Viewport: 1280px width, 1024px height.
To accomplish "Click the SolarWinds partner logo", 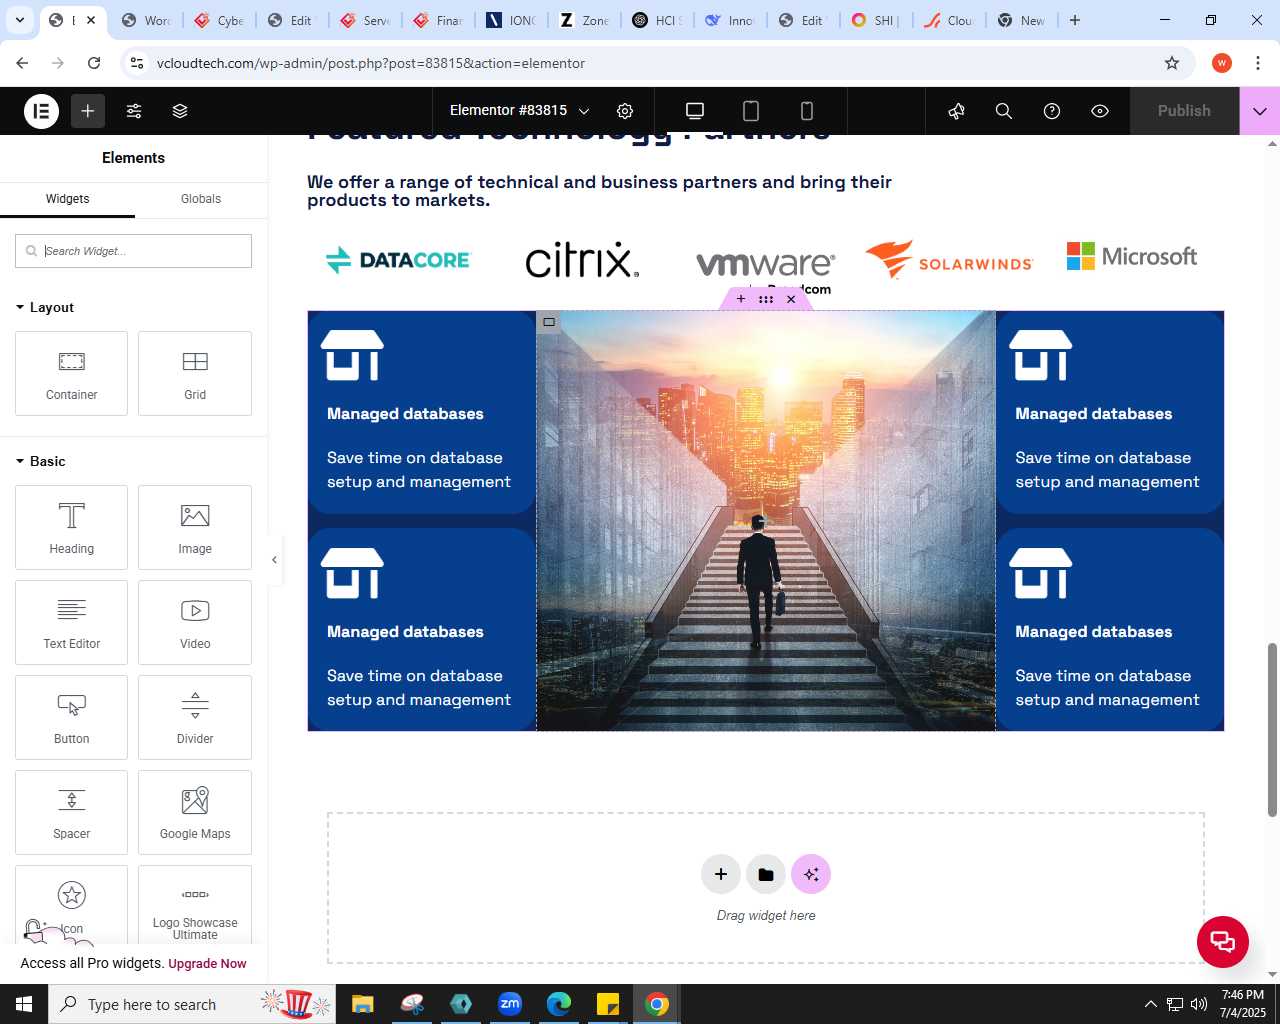I will point(949,259).
